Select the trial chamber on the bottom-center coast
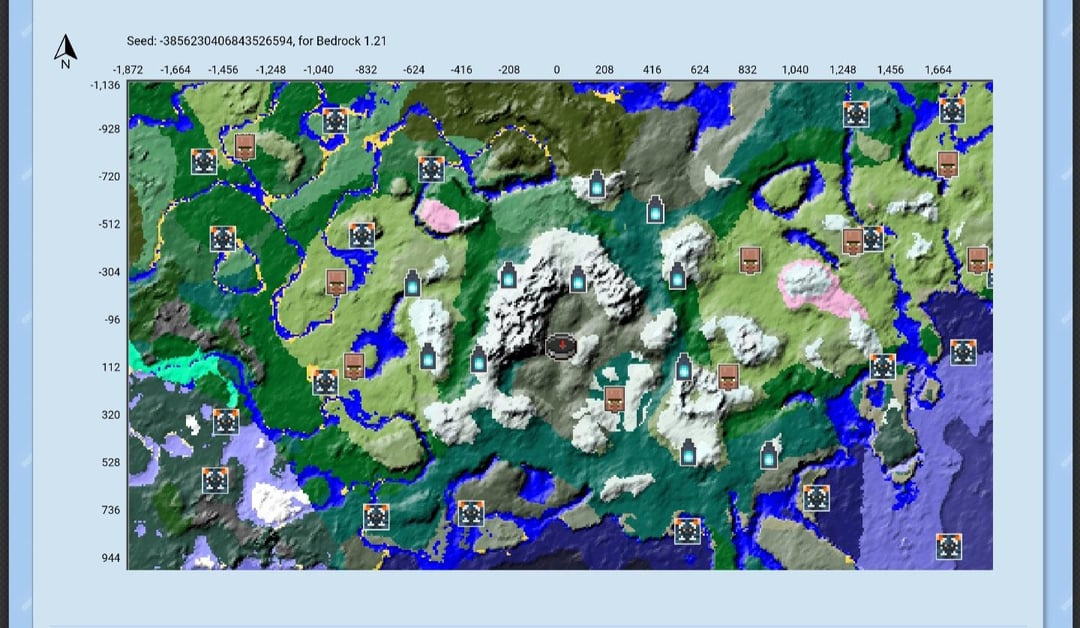1080x628 pixels. (x=687, y=530)
